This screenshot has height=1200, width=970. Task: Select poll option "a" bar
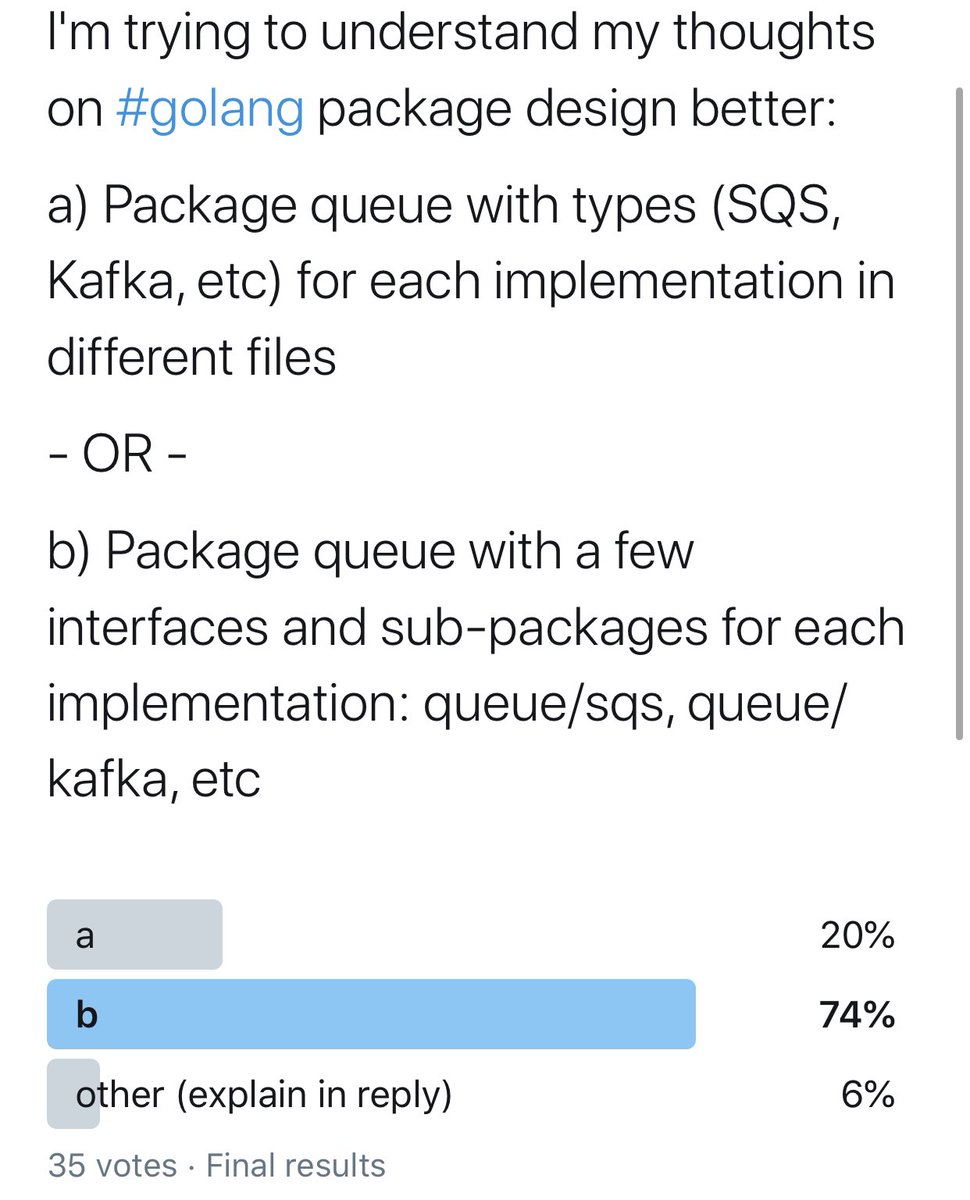pyautogui.click(x=134, y=935)
